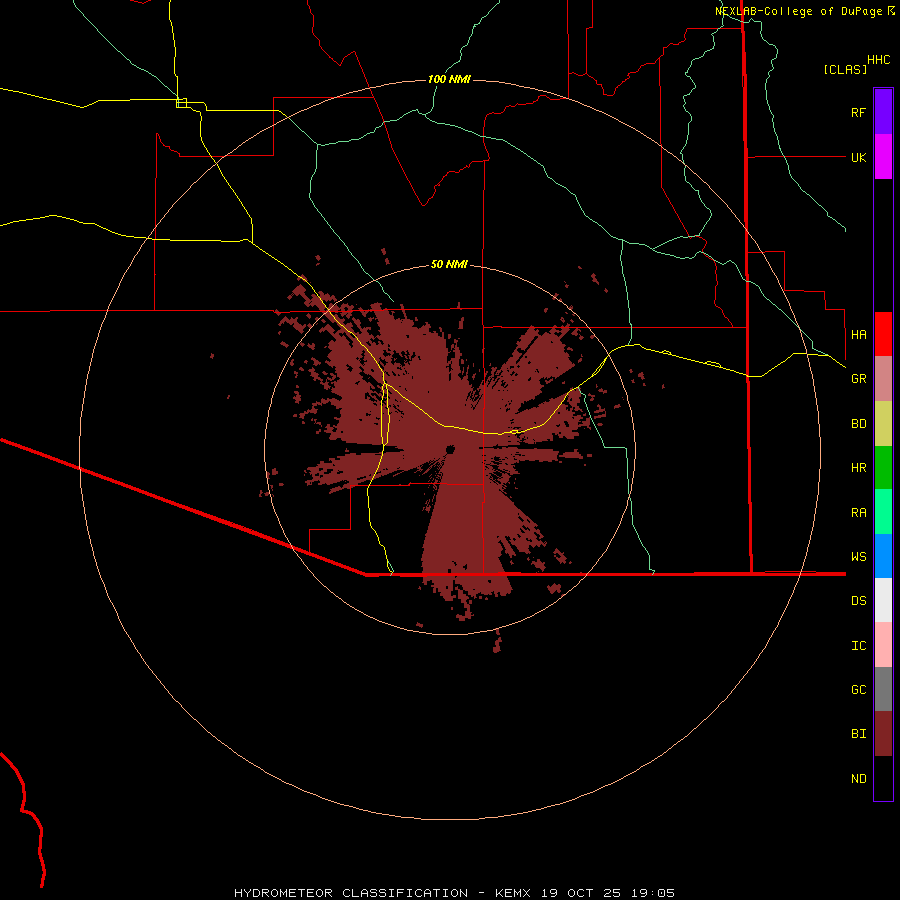Click the GC legend label
Viewport: 900px width, 900px height.
click(858, 690)
